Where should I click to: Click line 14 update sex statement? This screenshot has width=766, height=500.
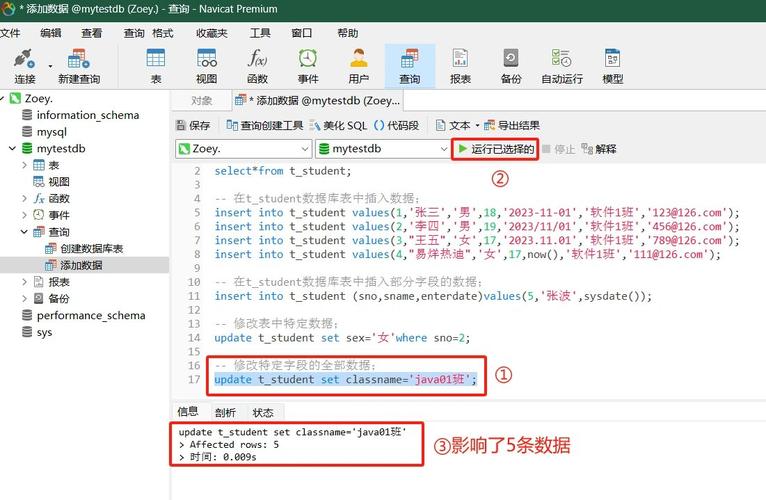(x=342, y=338)
